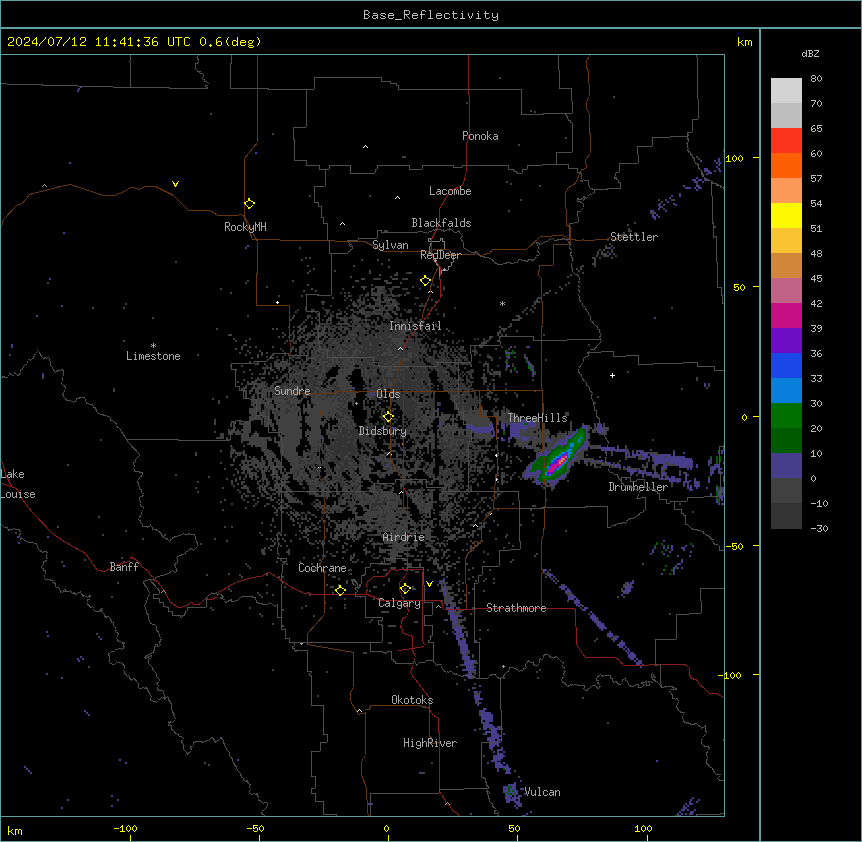Click the yellow diamond marker below Cochrane
This screenshot has height=842, width=862.
point(340,591)
